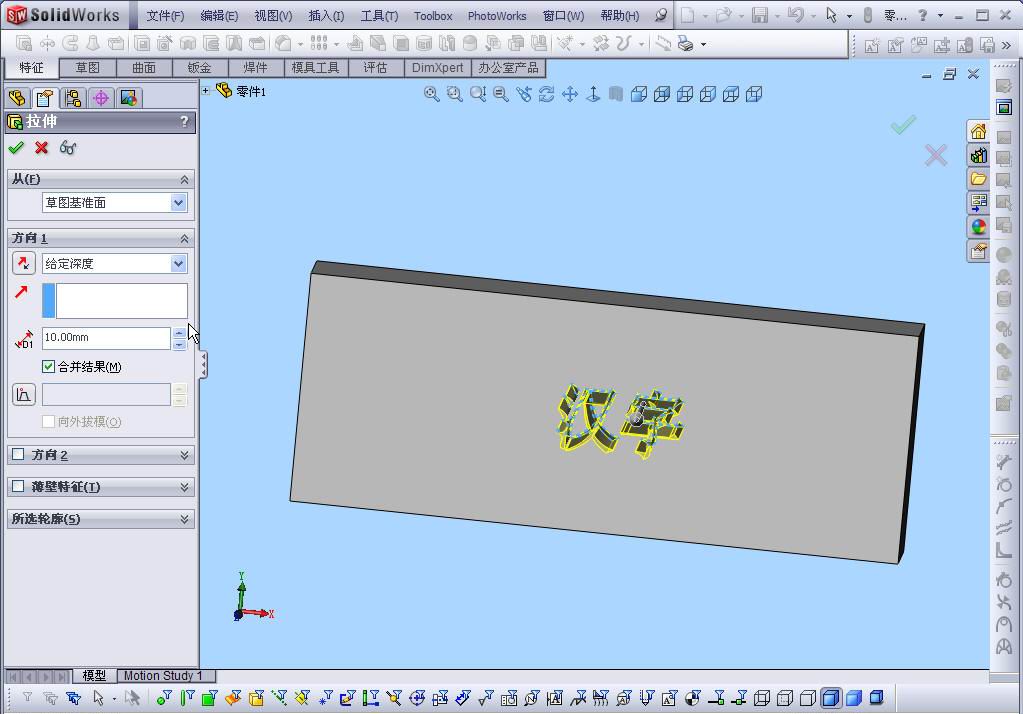Viewport: 1023px width, 714px height.
Task: Switch to Motion Study 1 tab
Action: 163,675
